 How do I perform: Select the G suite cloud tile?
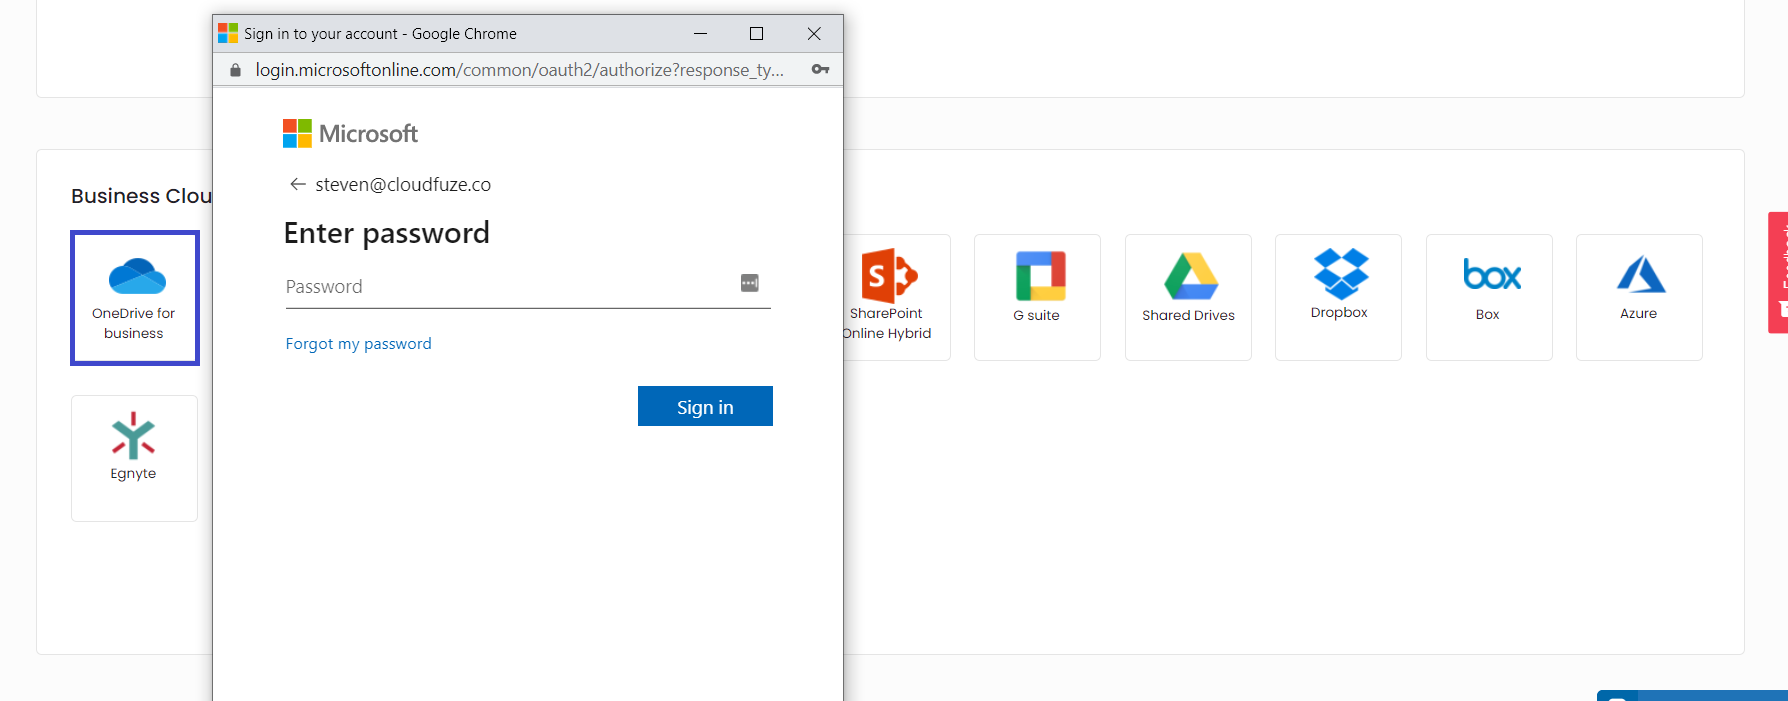pyautogui.click(x=1037, y=297)
